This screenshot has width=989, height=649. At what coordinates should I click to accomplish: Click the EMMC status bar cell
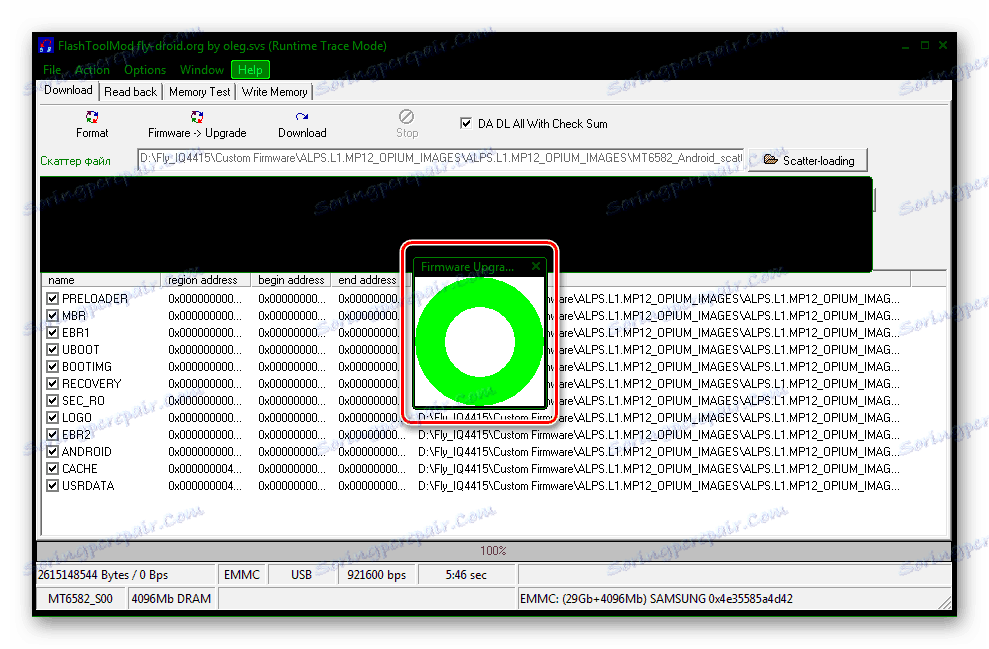(242, 575)
